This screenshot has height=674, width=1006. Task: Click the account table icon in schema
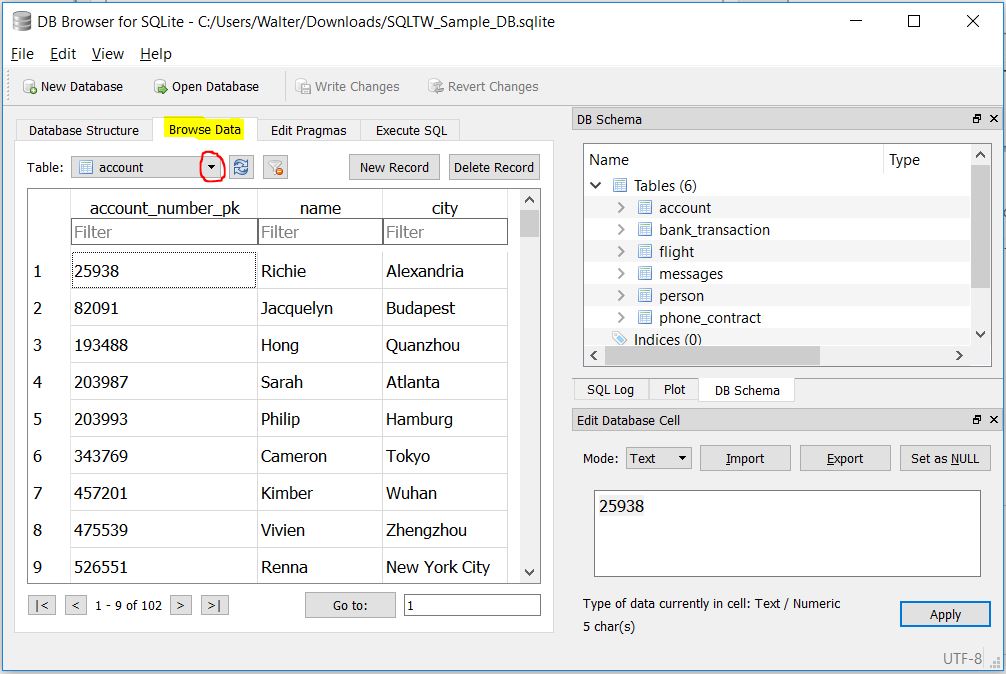645,207
